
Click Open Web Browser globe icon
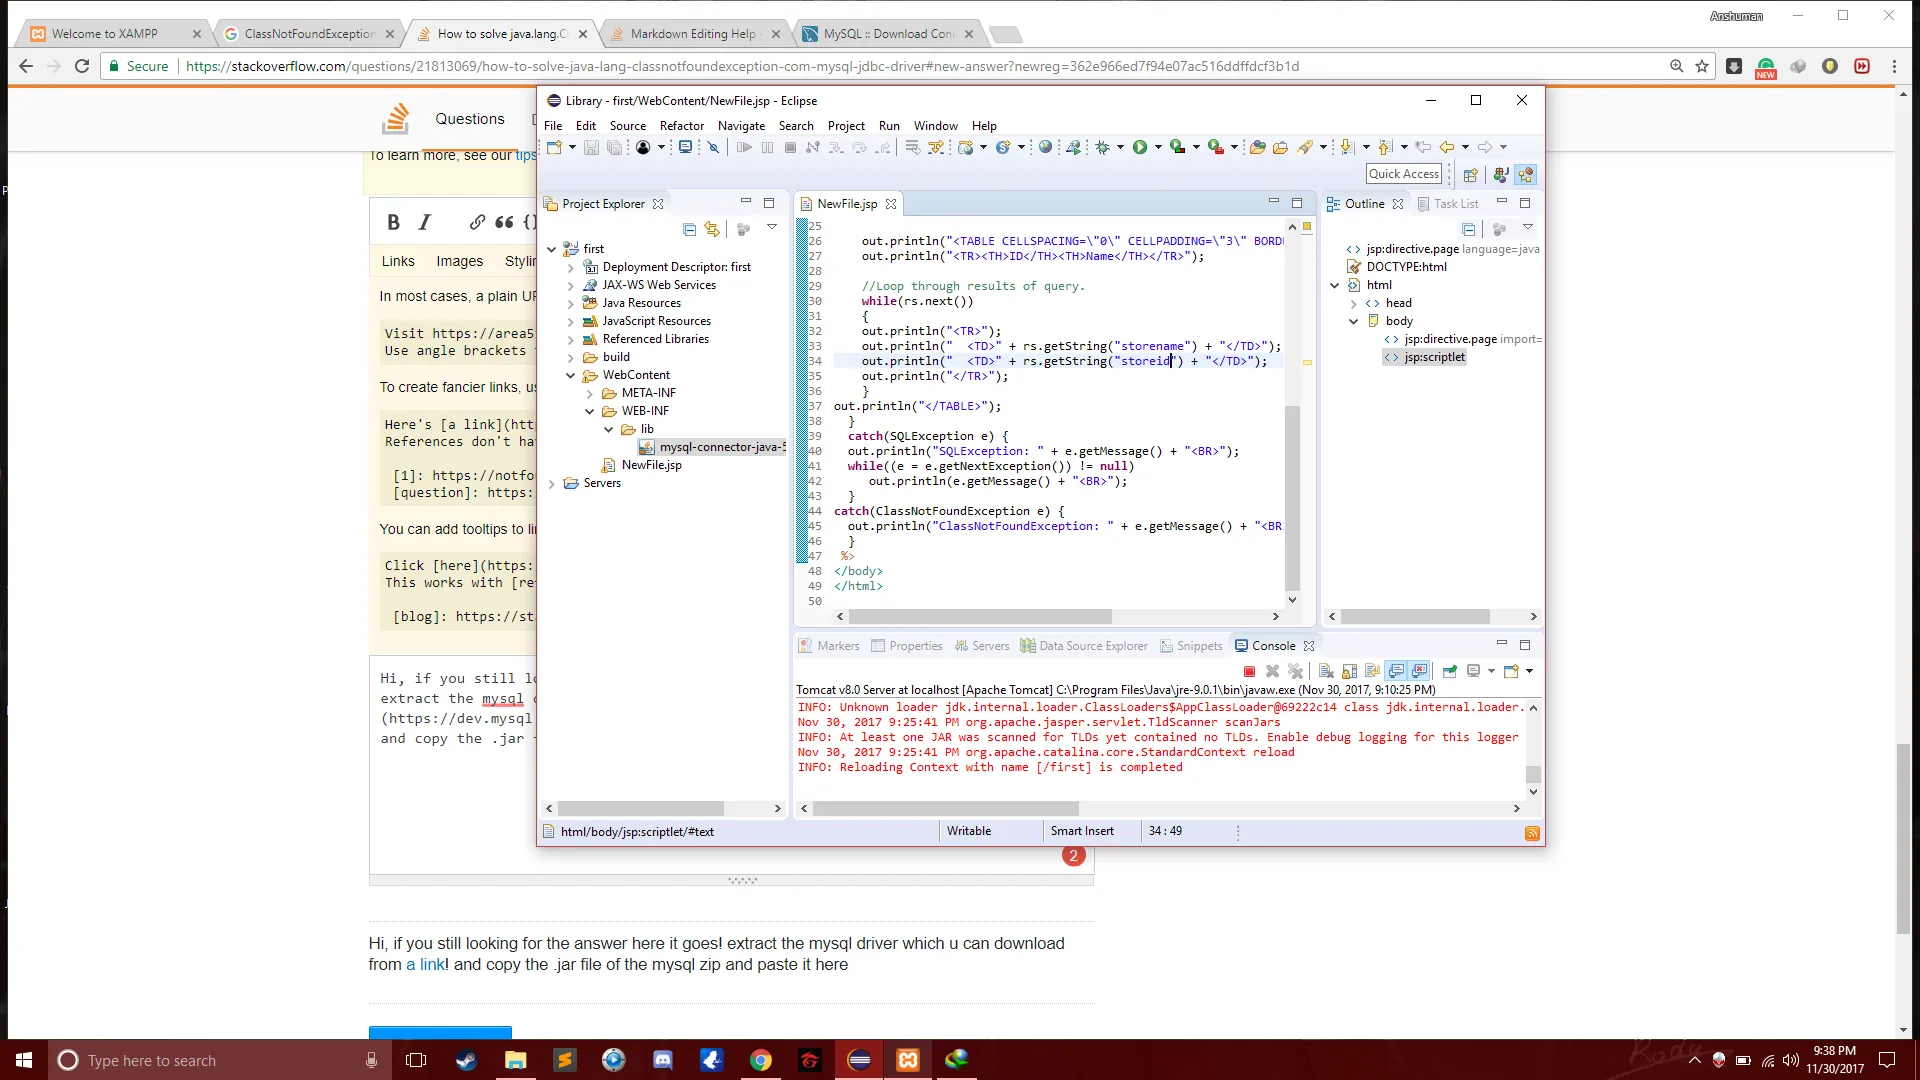pos(1045,147)
